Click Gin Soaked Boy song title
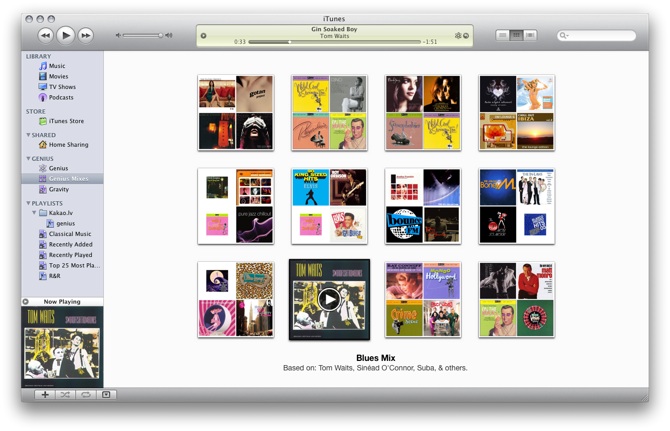Image resolution: width=670 pixels, height=431 pixels. pyautogui.click(x=334, y=29)
